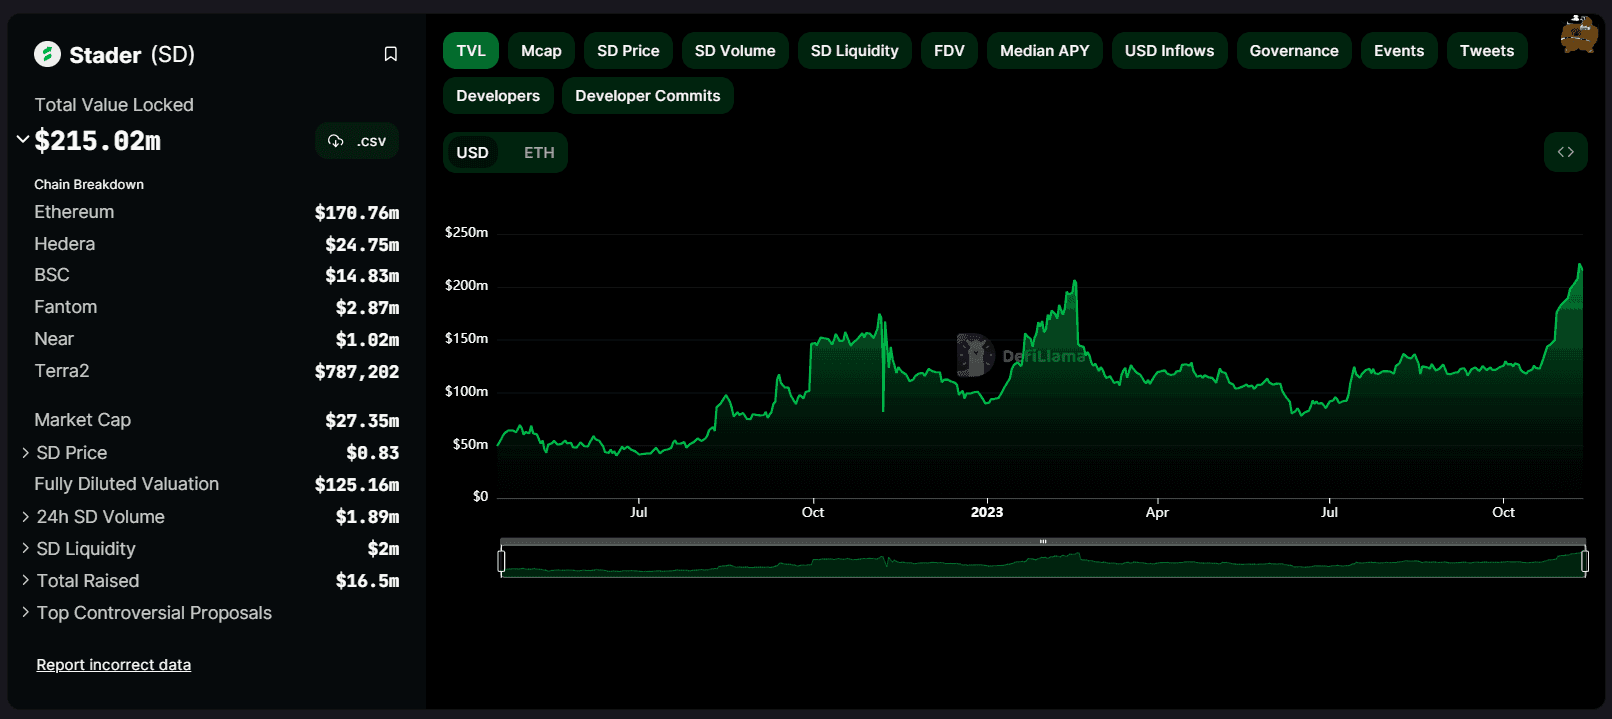The height and width of the screenshot is (719, 1612).
Task: Click the llama avatar in top corner
Action: coord(1578,35)
